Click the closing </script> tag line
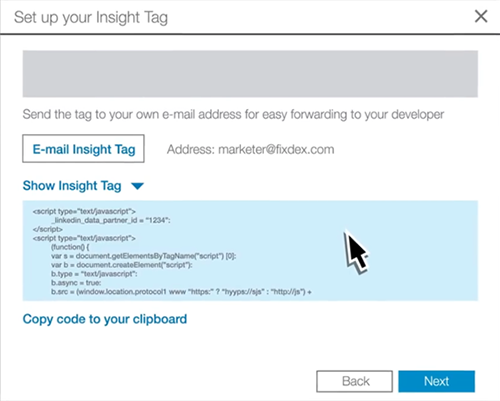500x401 pixels. (x=48, y=229)
